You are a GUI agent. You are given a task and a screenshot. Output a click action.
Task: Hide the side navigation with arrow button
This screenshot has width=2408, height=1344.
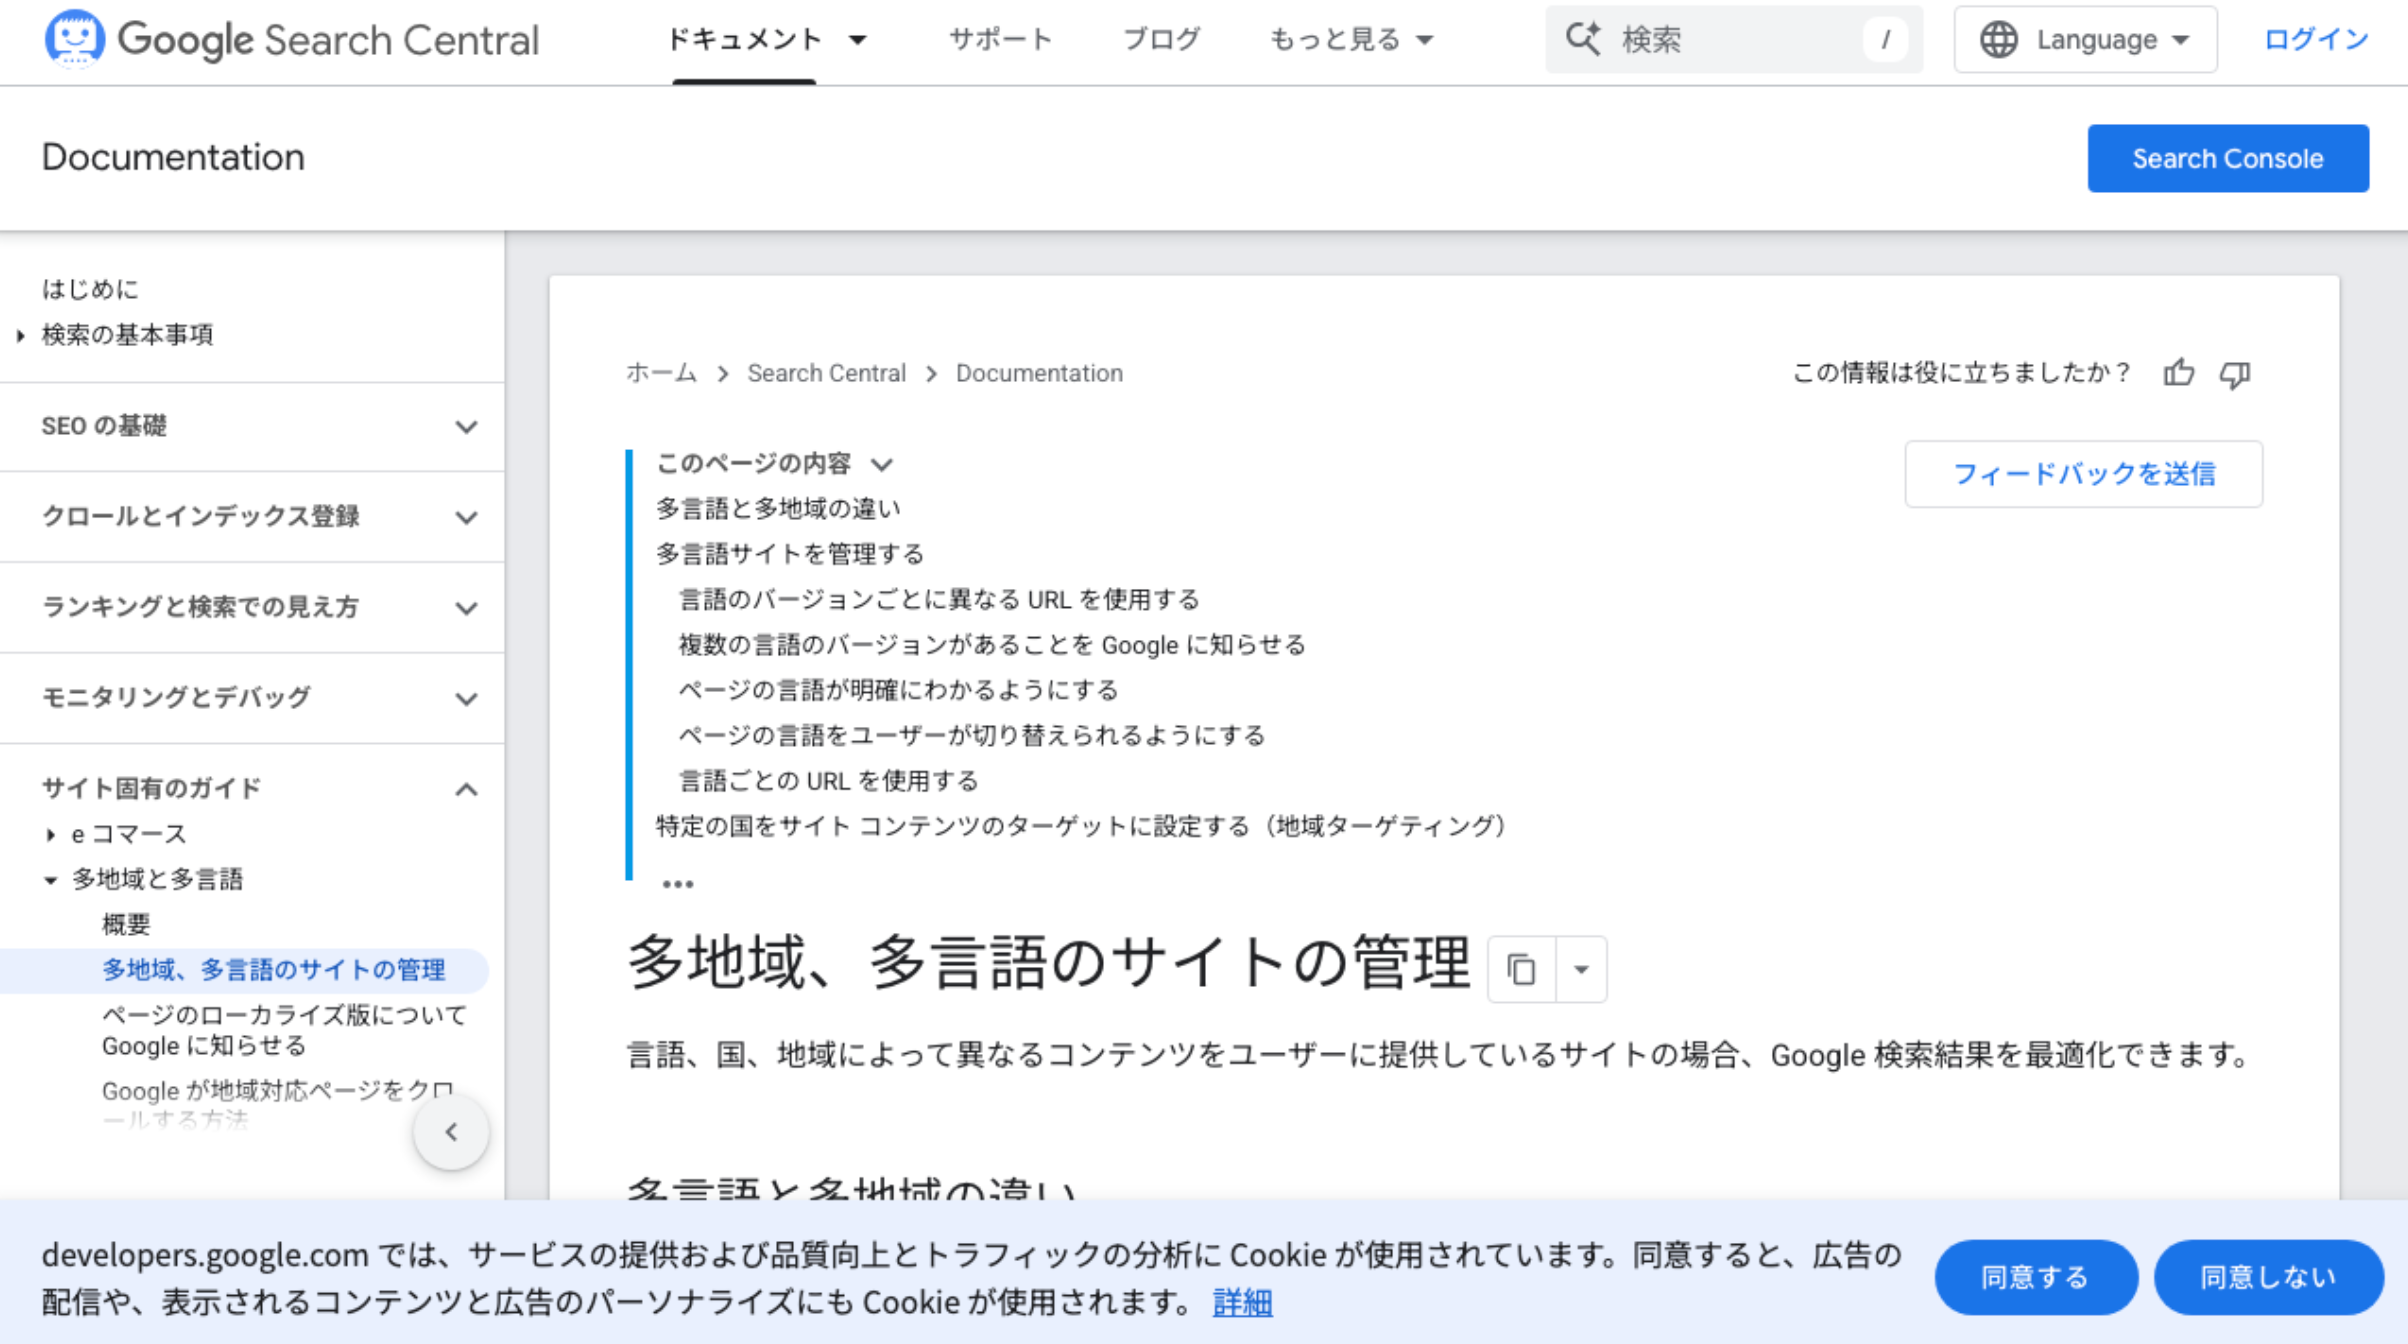coord(451,1132)
